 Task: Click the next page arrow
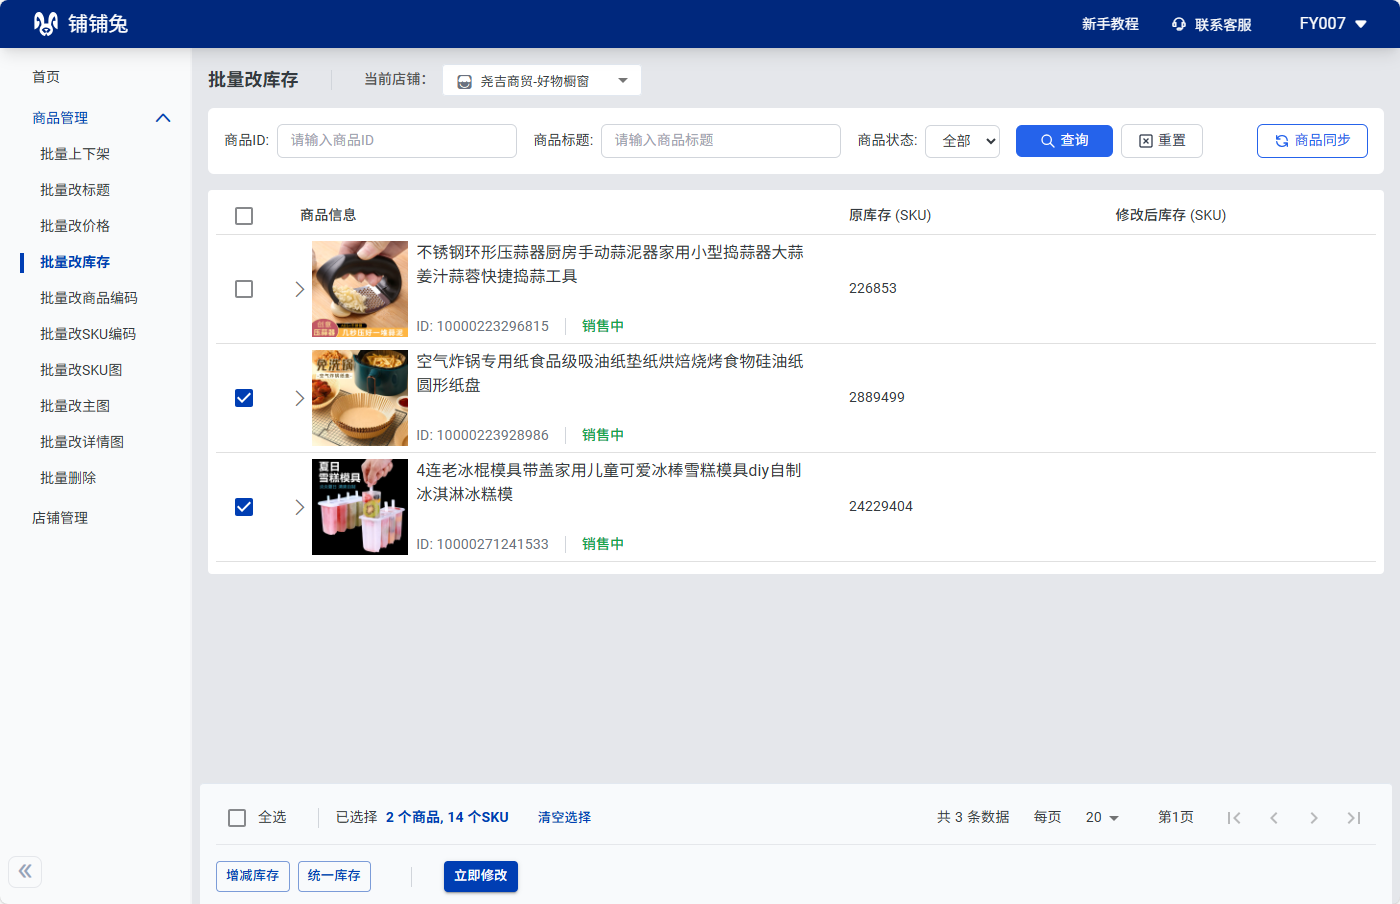pos(1314,818)
